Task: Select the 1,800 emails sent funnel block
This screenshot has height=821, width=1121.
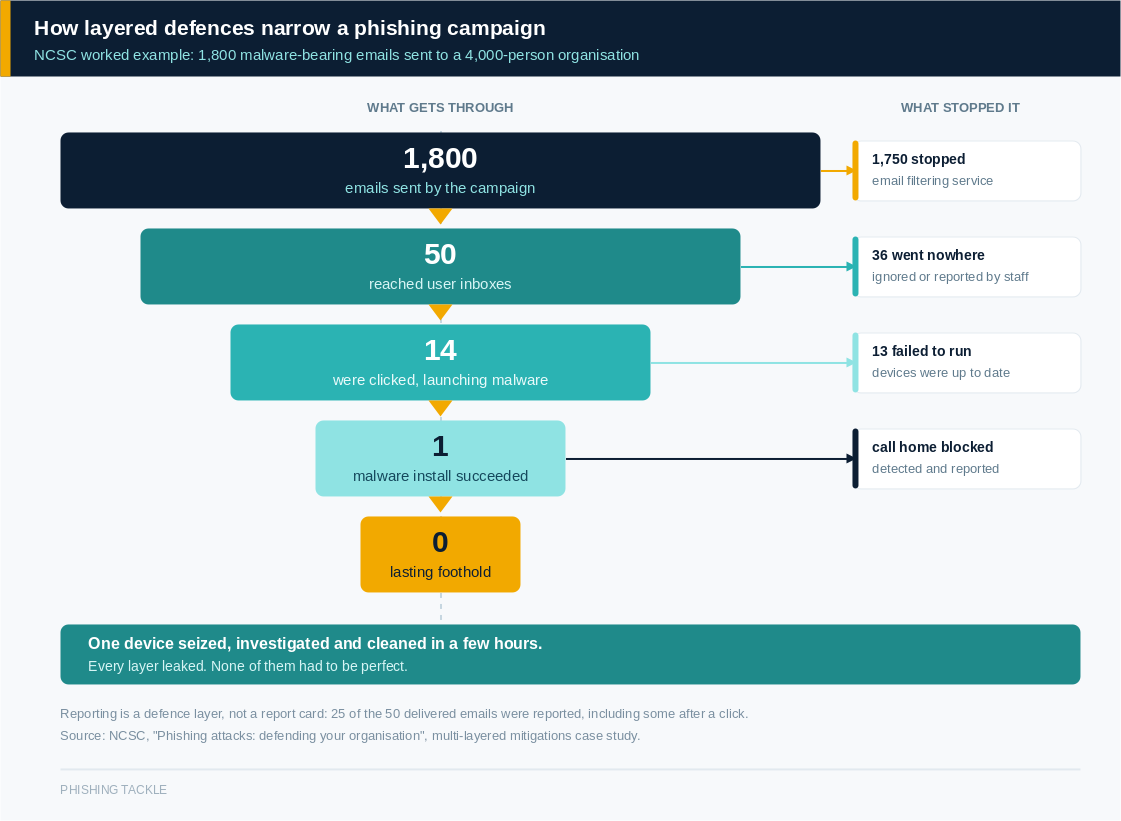Action: pyautogui.click(x=440, y=170)
